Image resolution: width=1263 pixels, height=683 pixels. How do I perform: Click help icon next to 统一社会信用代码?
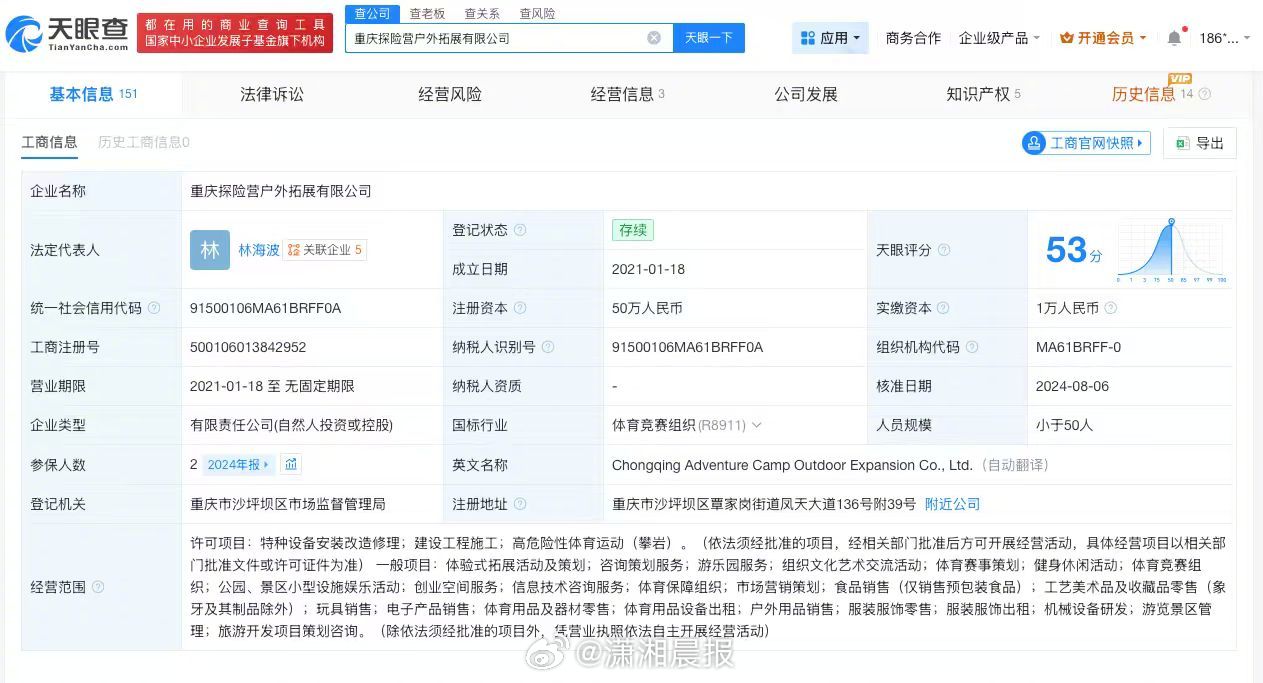tap(154, 308)
